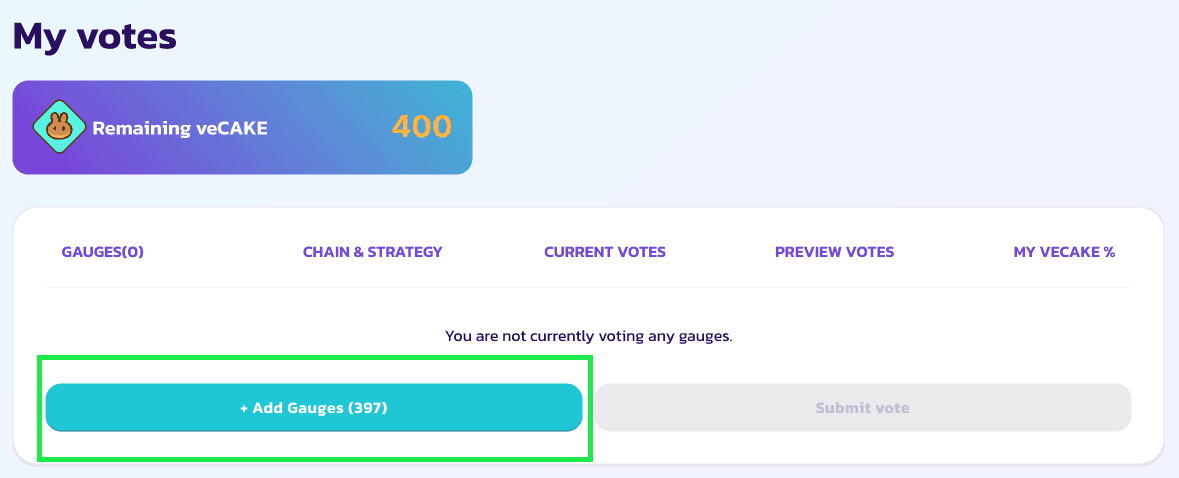Click the 'not currently voting any gauges' message
This screenshot has height=478, width=1179.
pos(589,336)
